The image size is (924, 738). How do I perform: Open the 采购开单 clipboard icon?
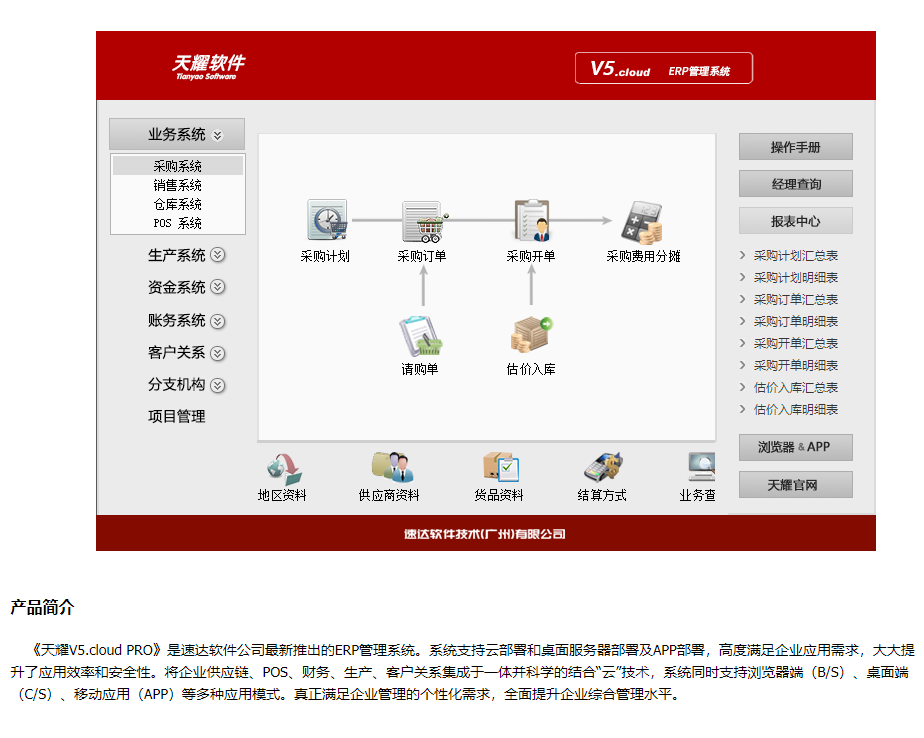click(532, 220)
